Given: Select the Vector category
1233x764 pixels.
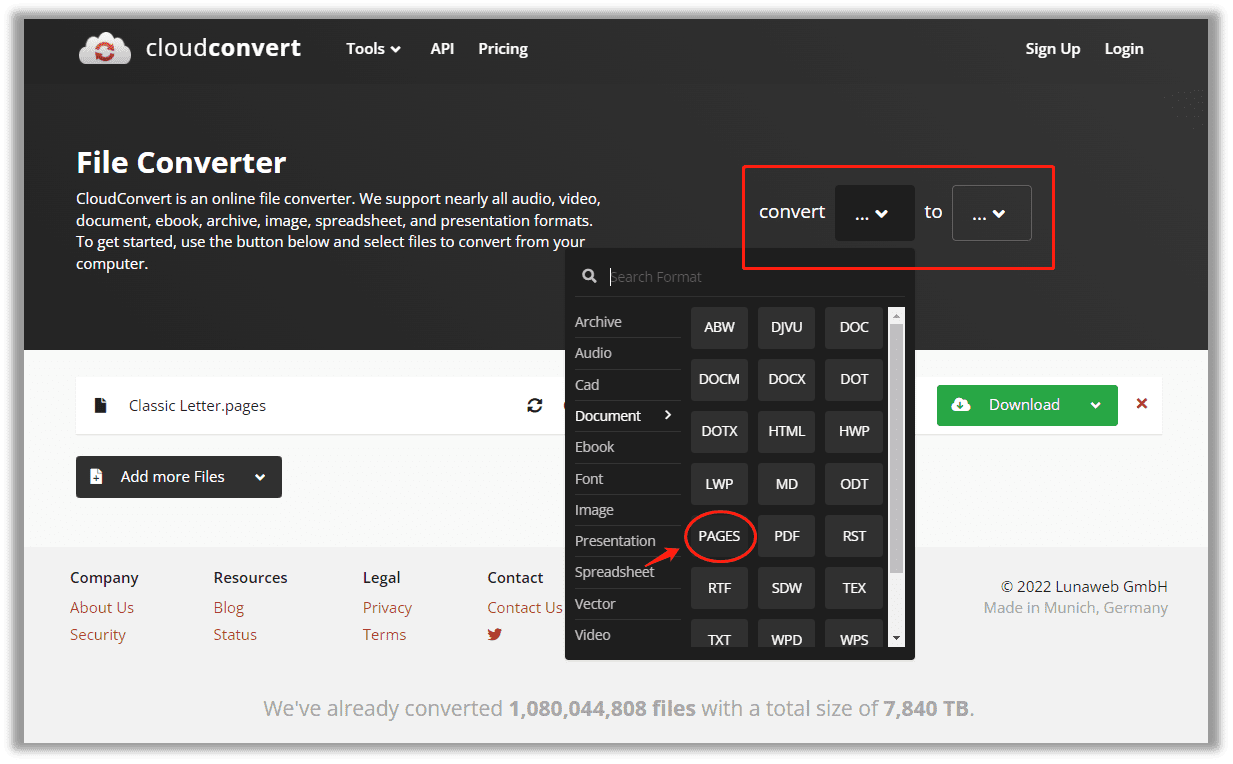Looking at the screenshot, I should [x=627, y=604].
